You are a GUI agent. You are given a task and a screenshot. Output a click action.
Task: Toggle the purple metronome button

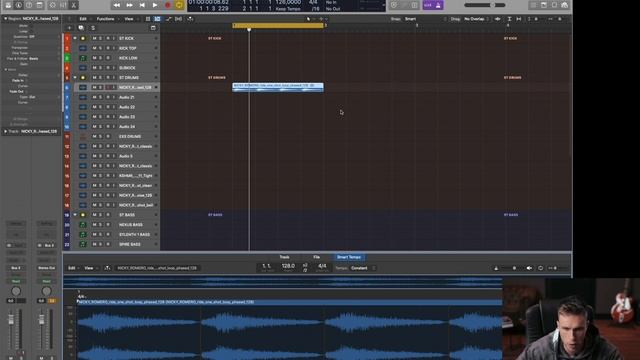[438, 5]
